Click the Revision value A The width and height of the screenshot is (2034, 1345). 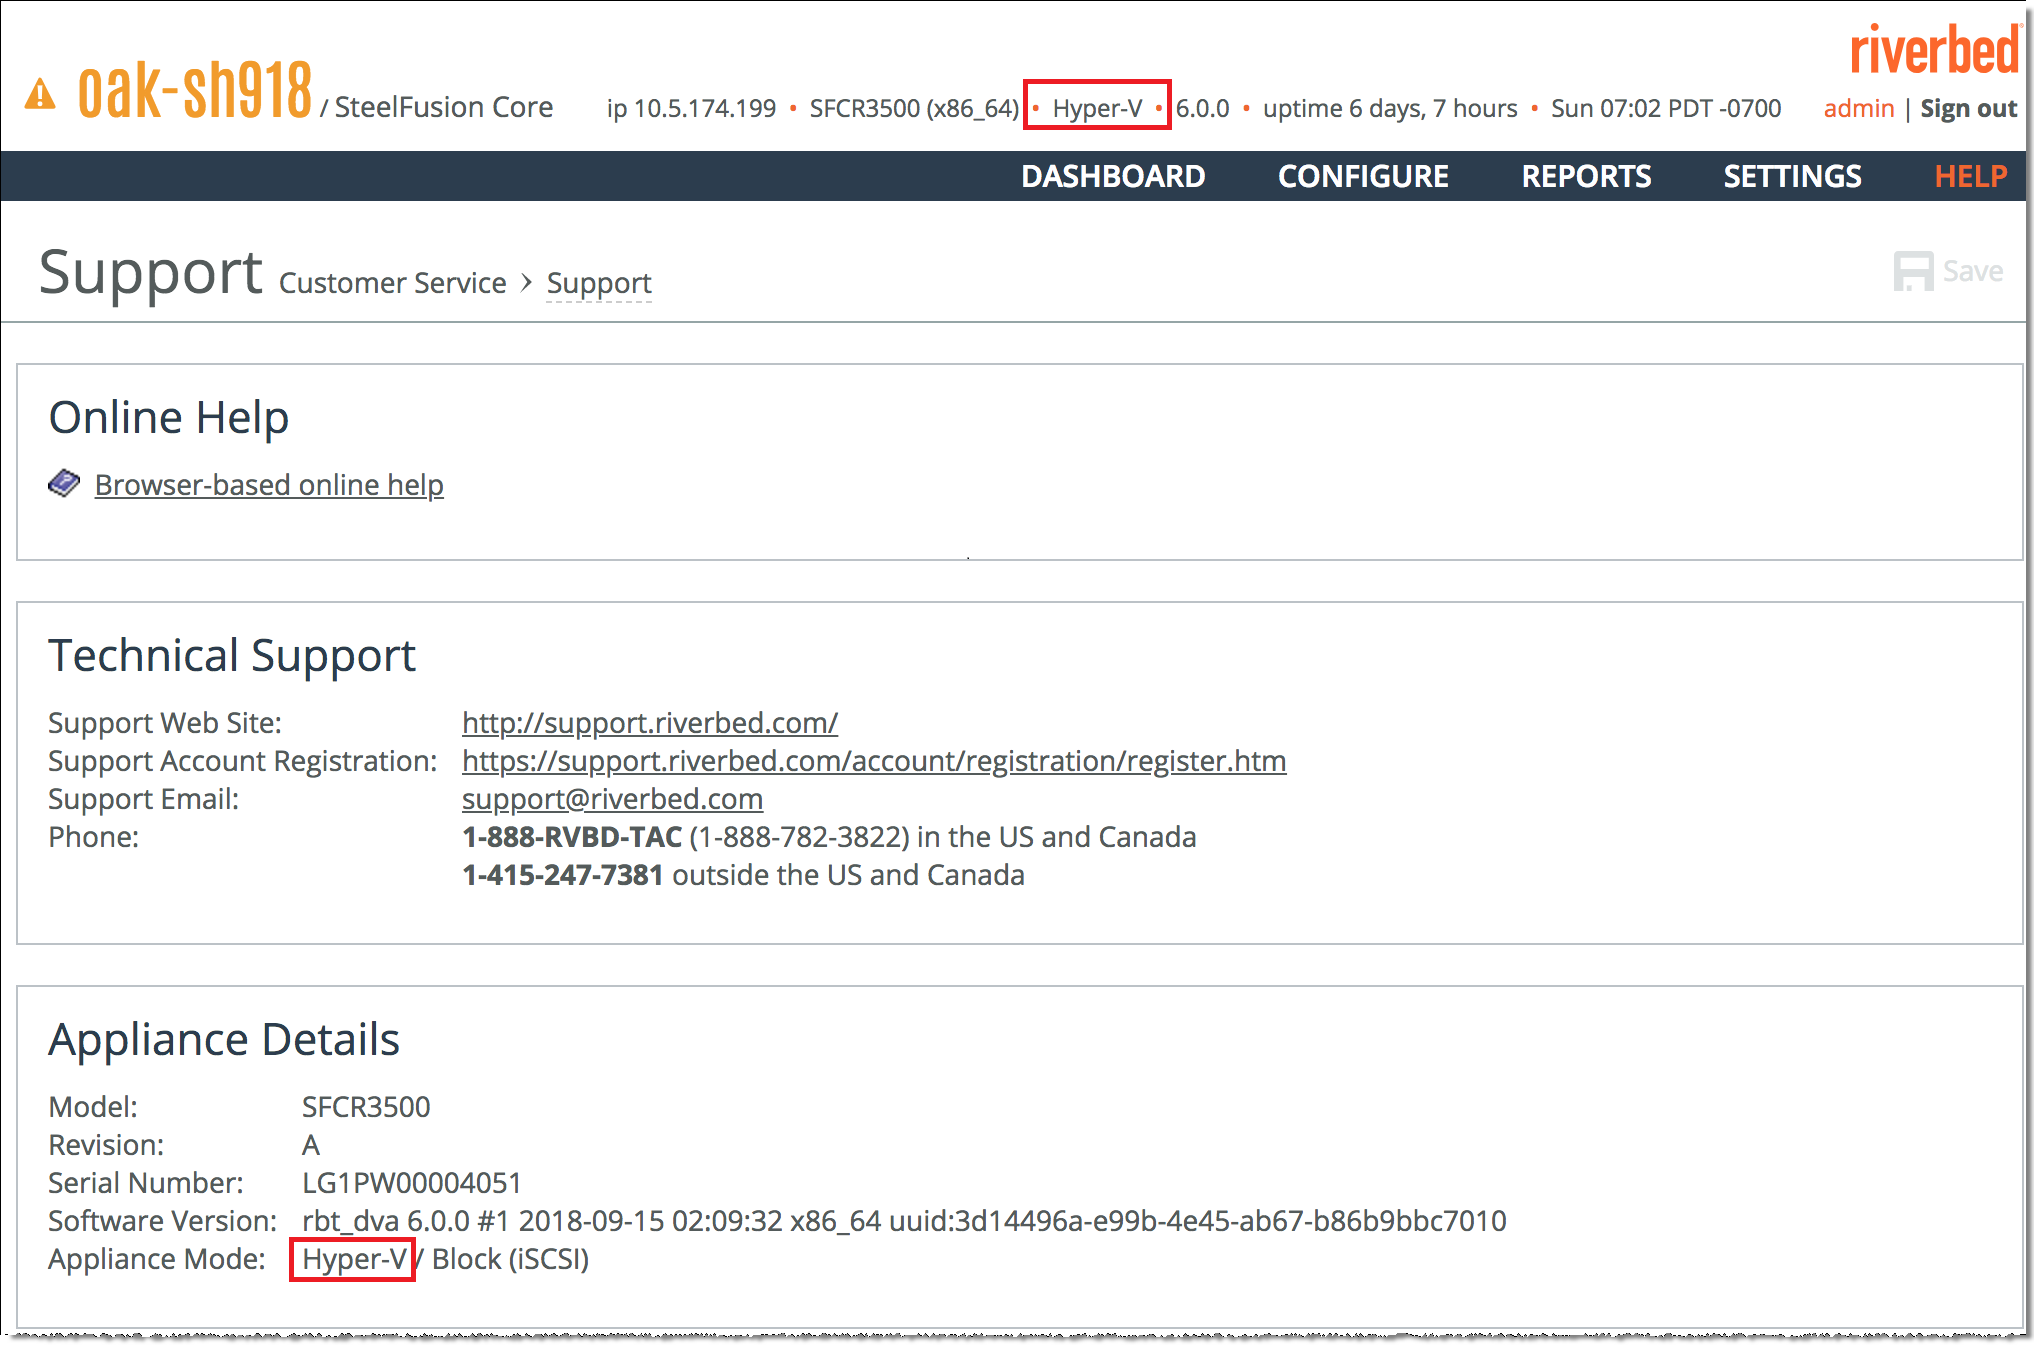coord(311,1144)
